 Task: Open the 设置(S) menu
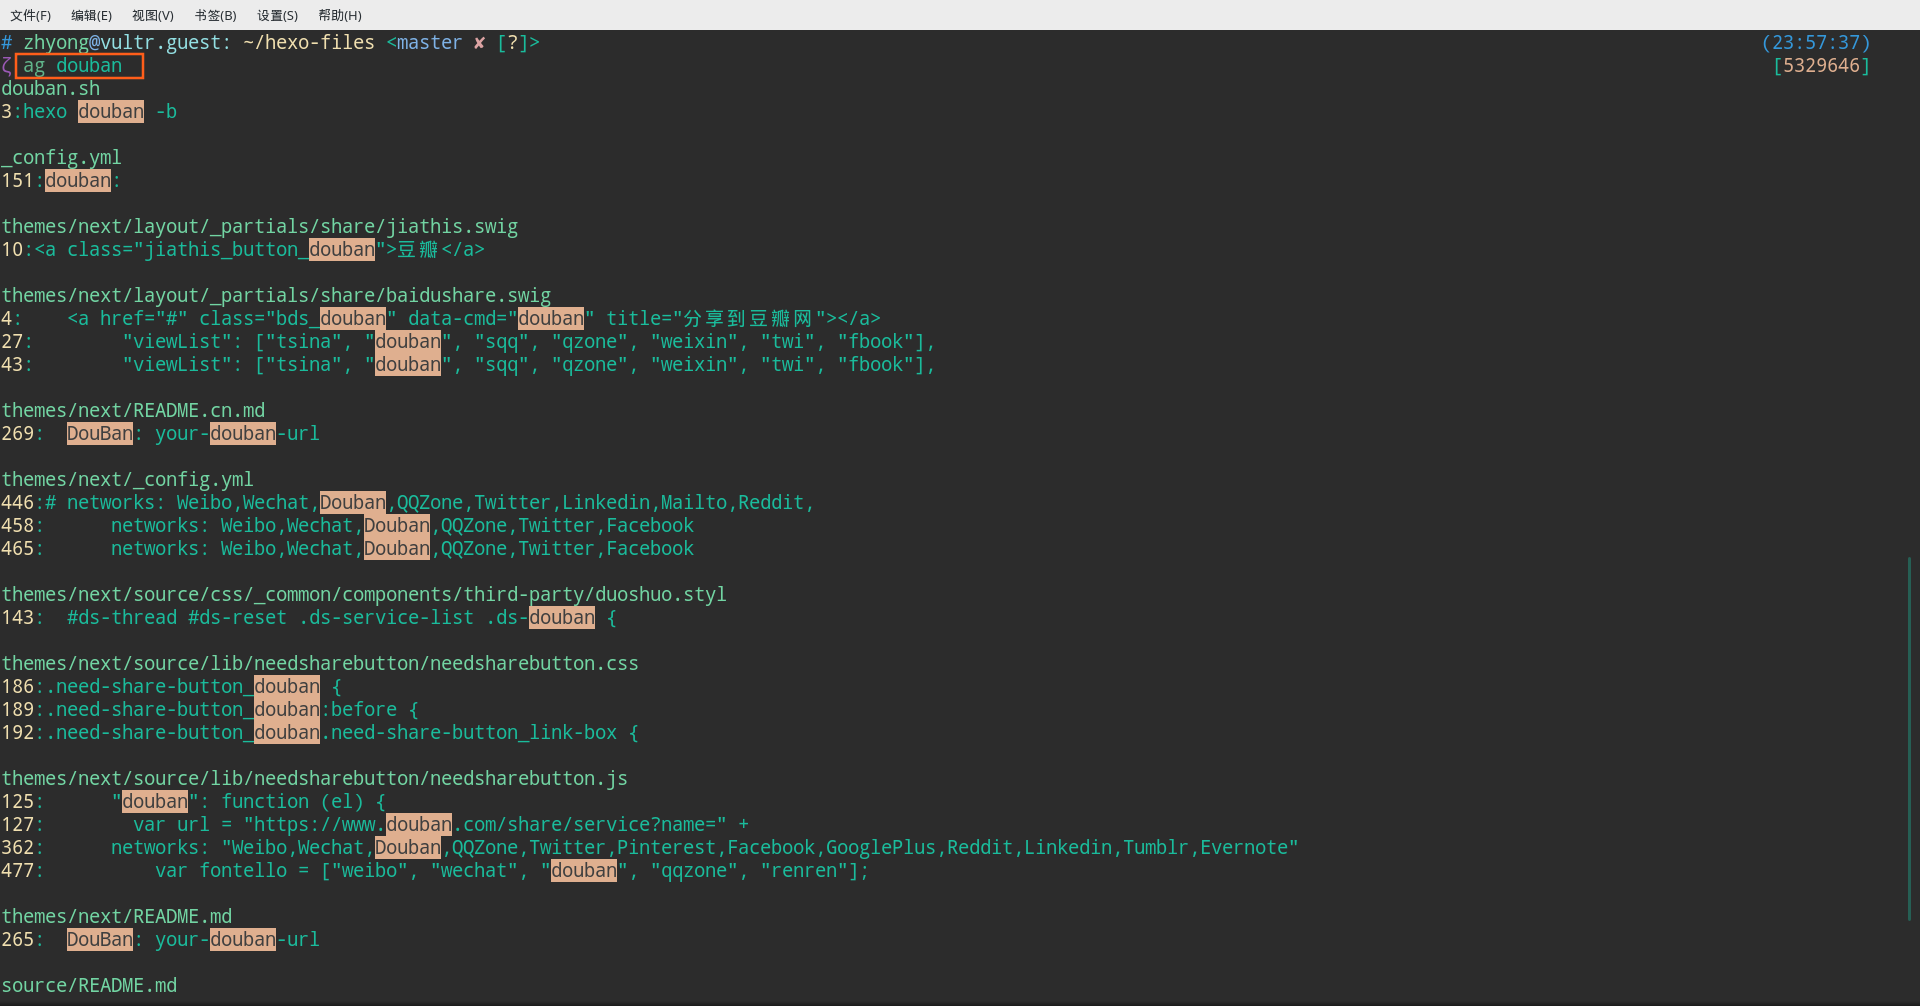pyautogui.click(x=277, y=15)
